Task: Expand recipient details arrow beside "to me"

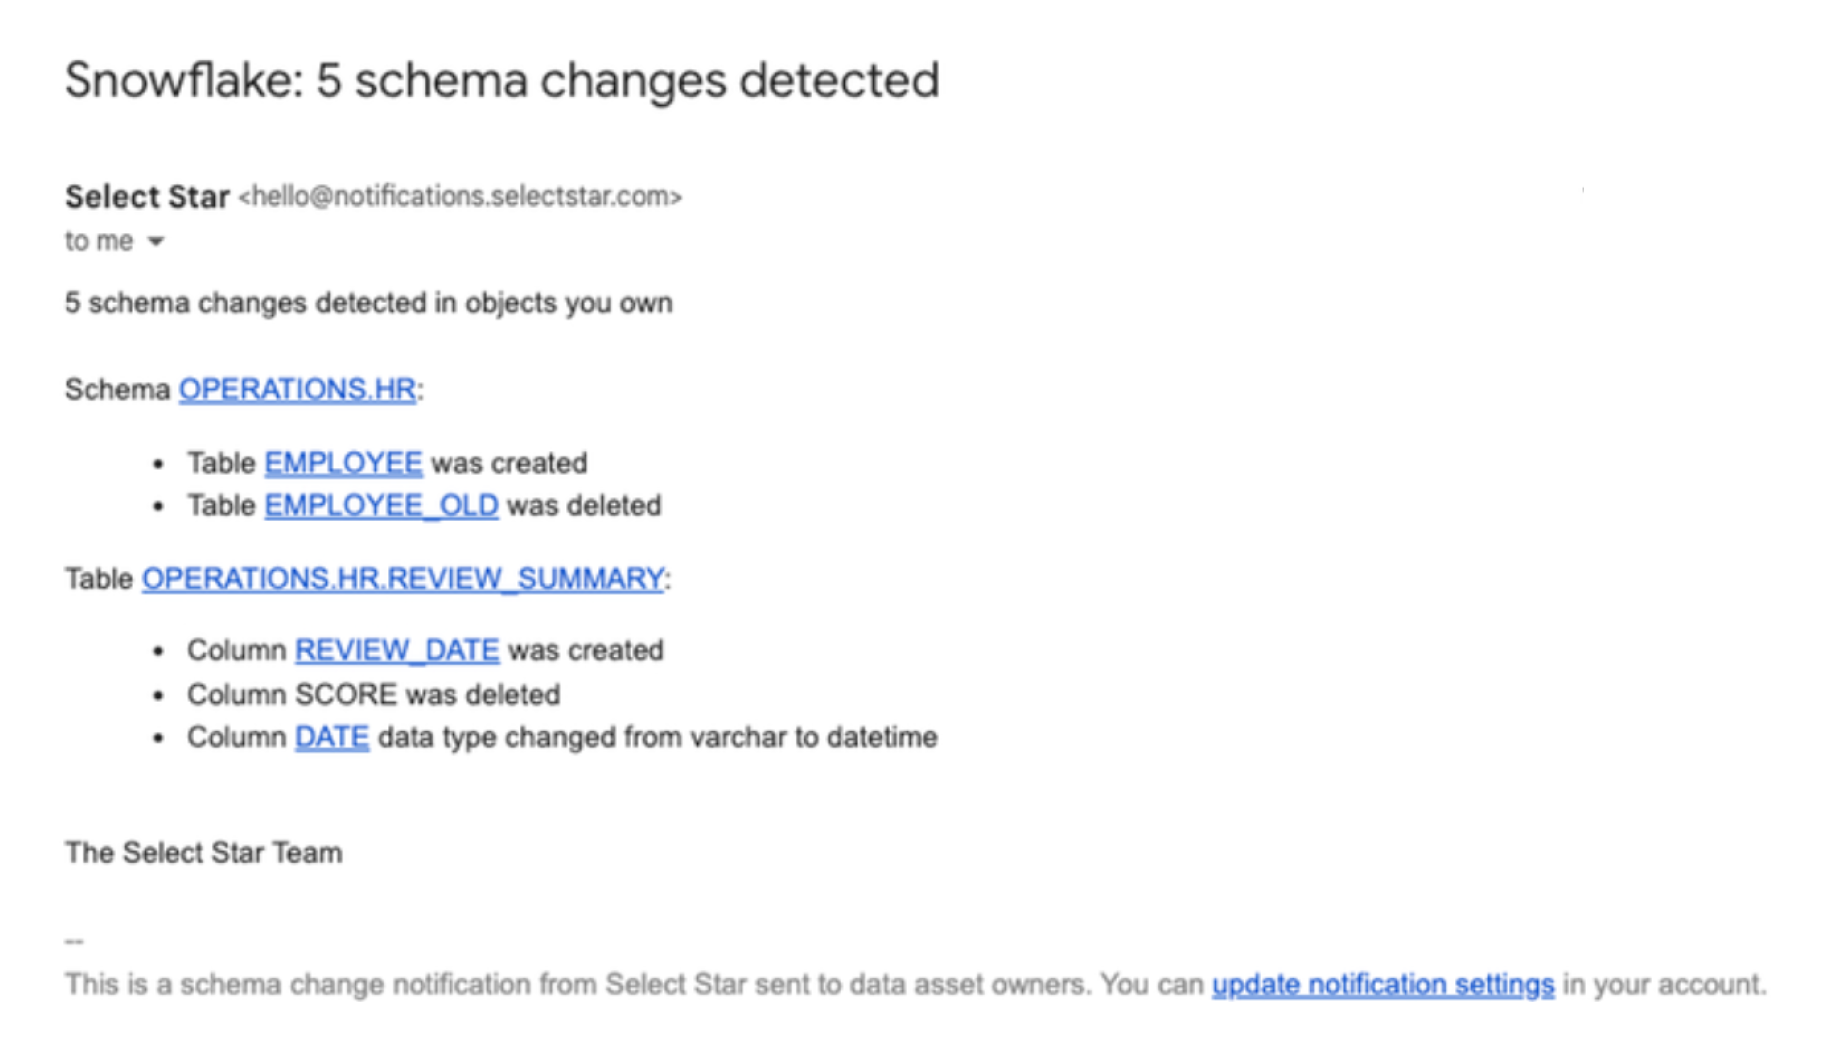Action: (156, 241)
